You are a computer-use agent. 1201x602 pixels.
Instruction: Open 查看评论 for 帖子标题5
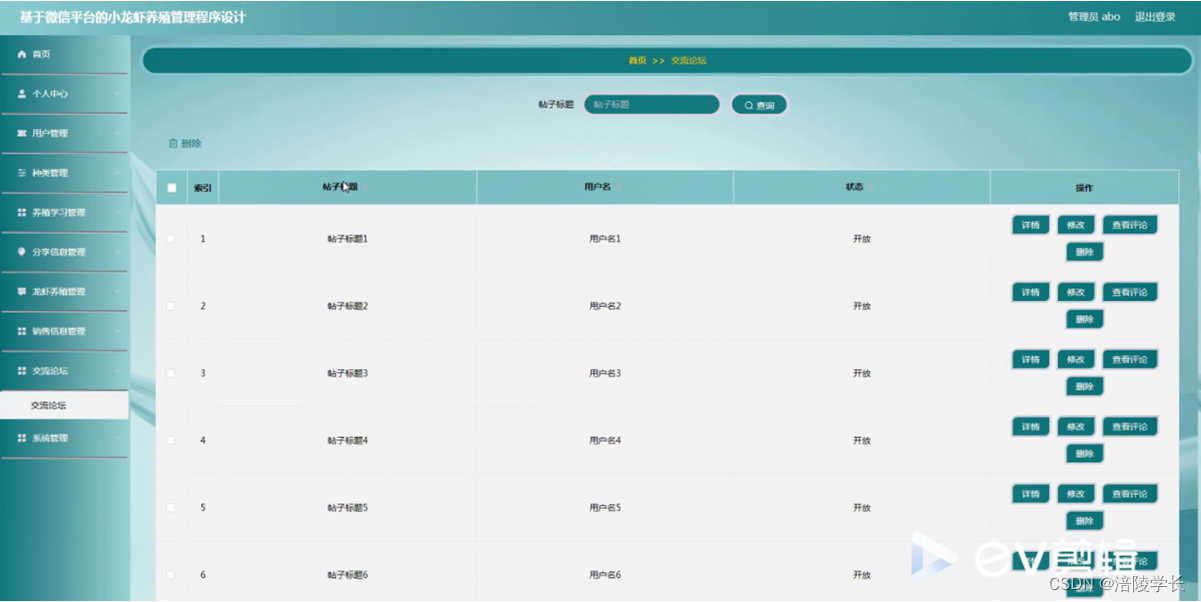pyautogui.click(x=1130, y=493)
